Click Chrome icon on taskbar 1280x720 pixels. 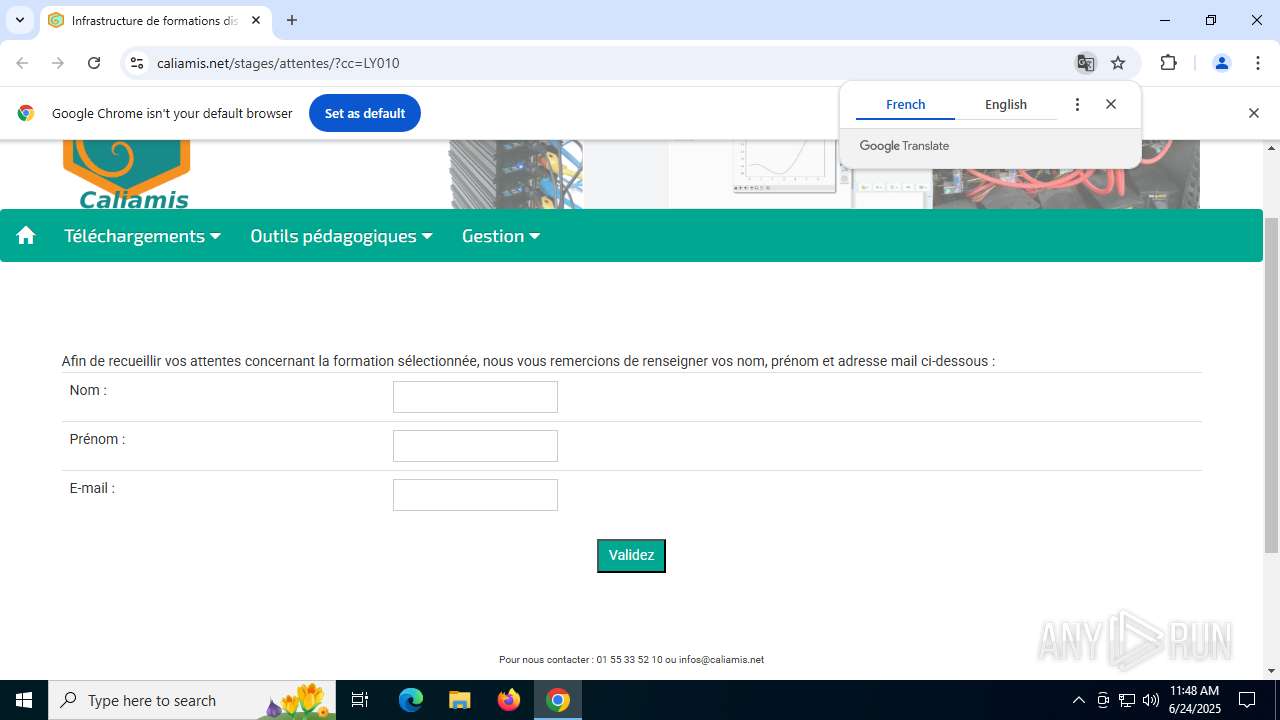pyautogui.click(x=558, y=700)
